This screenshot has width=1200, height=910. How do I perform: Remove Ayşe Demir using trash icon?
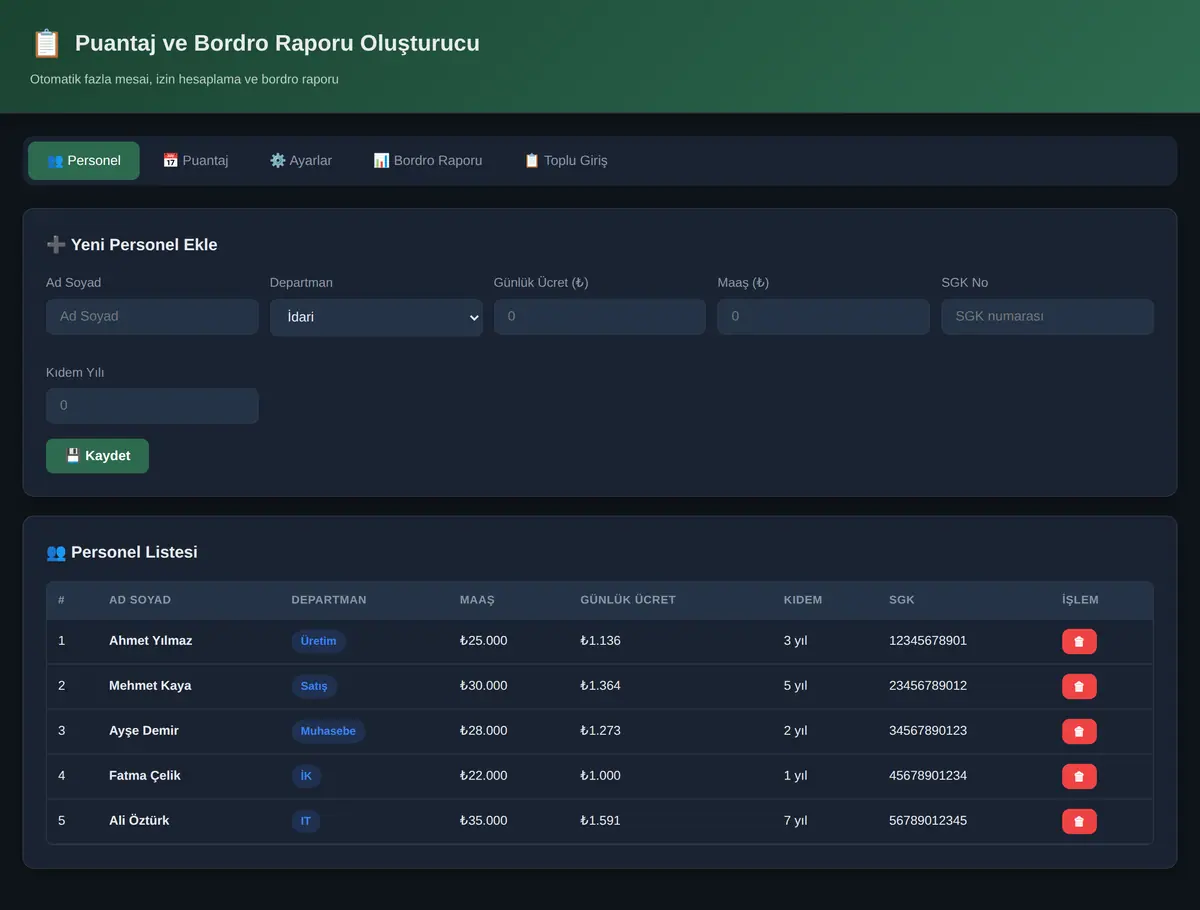point(1079,731)
